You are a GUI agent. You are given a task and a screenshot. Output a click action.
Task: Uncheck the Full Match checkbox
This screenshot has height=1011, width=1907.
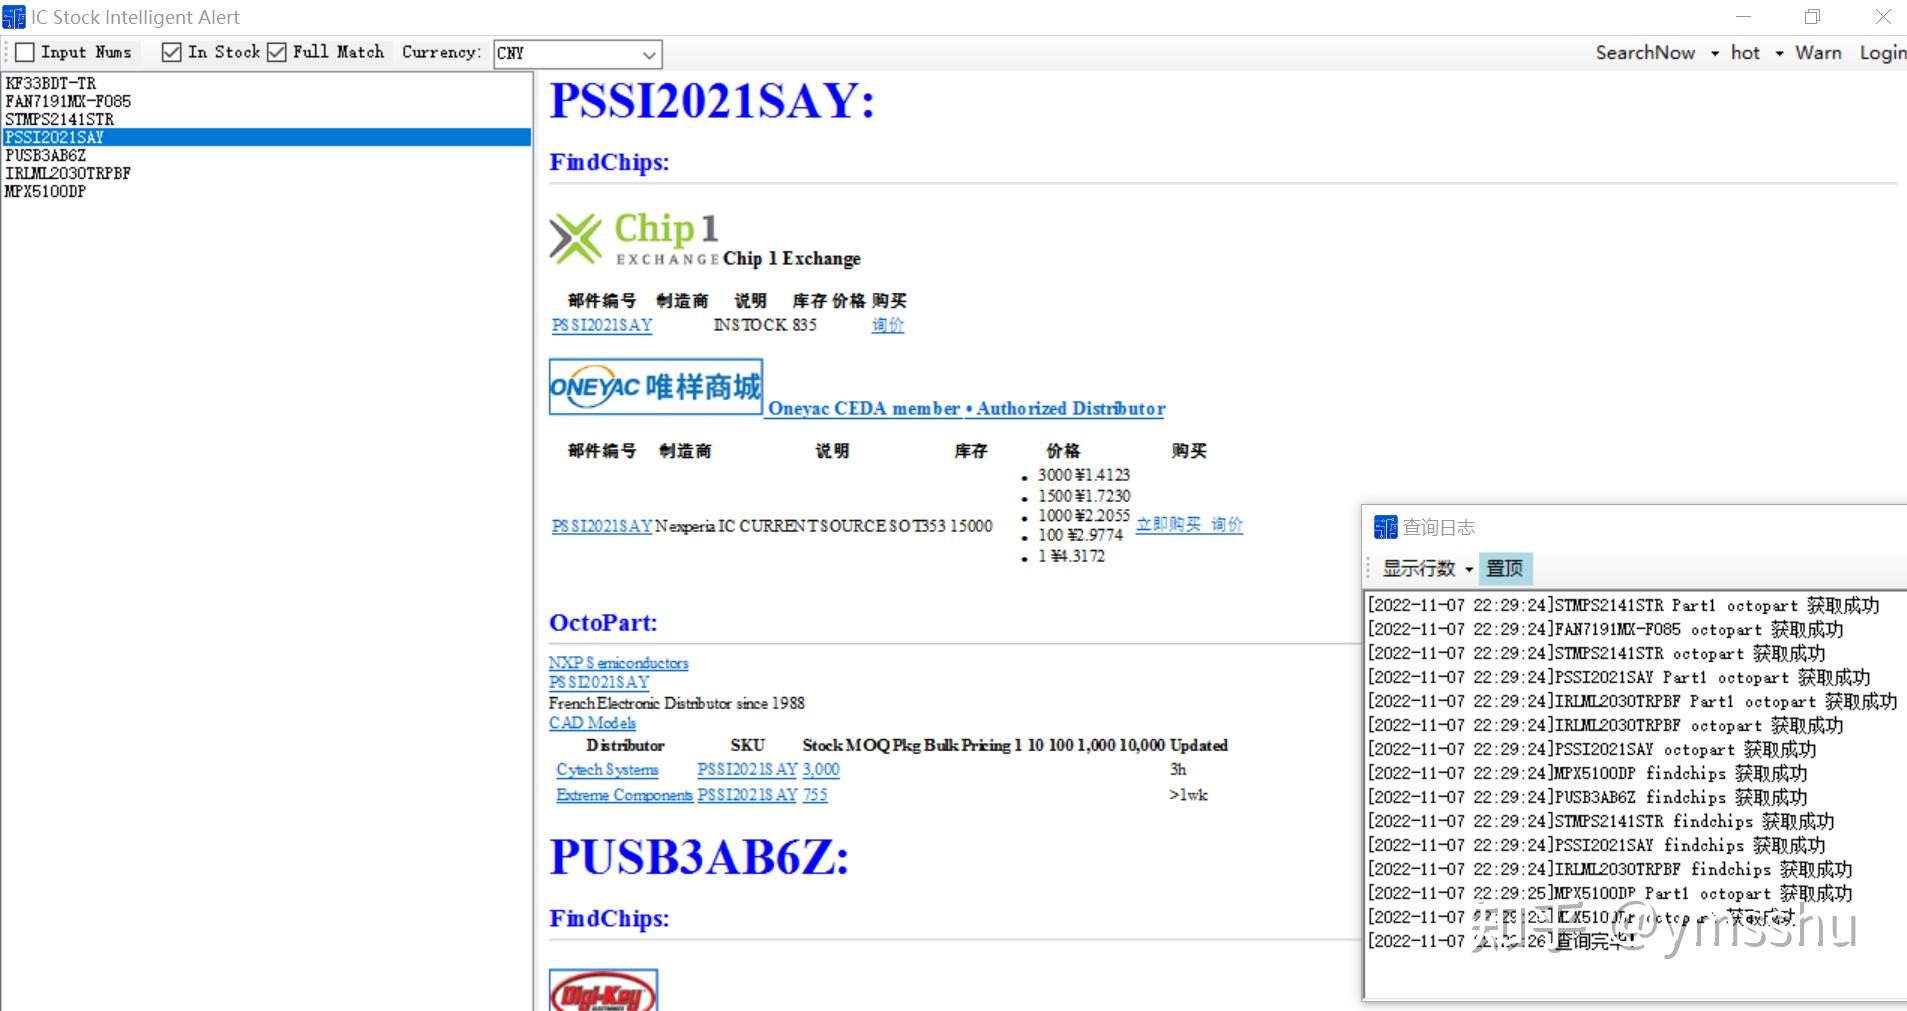tap(277, 51)
